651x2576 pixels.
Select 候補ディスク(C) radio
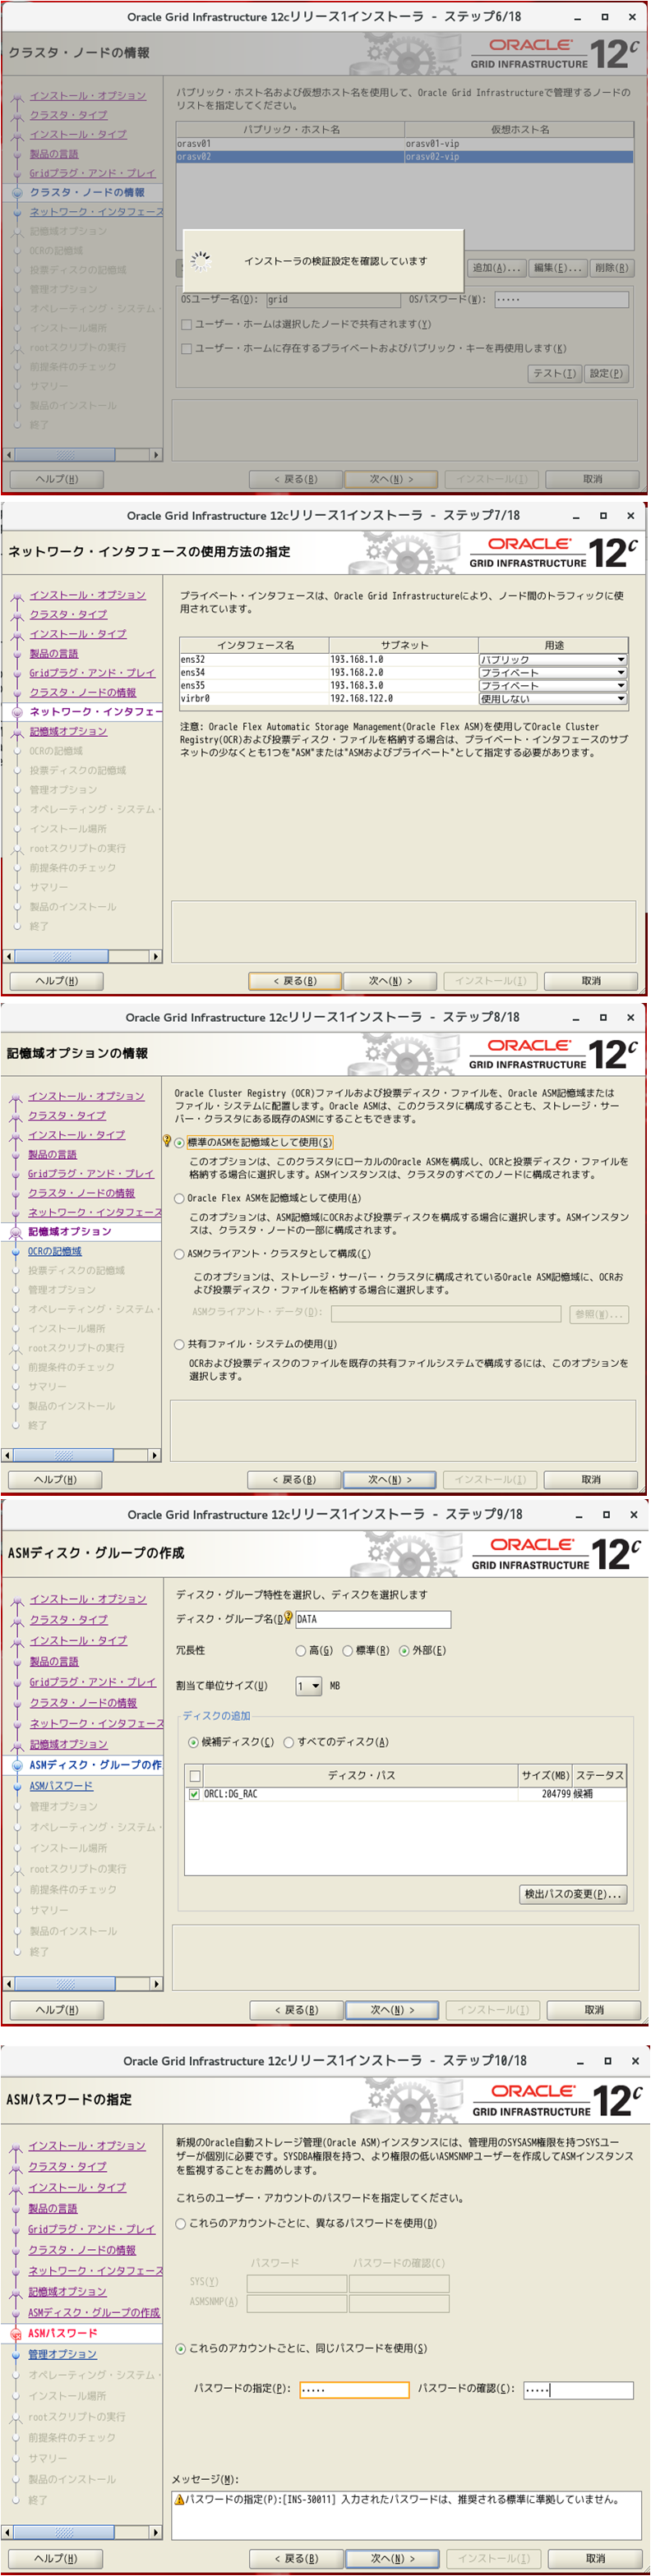tap(193, 1742)
